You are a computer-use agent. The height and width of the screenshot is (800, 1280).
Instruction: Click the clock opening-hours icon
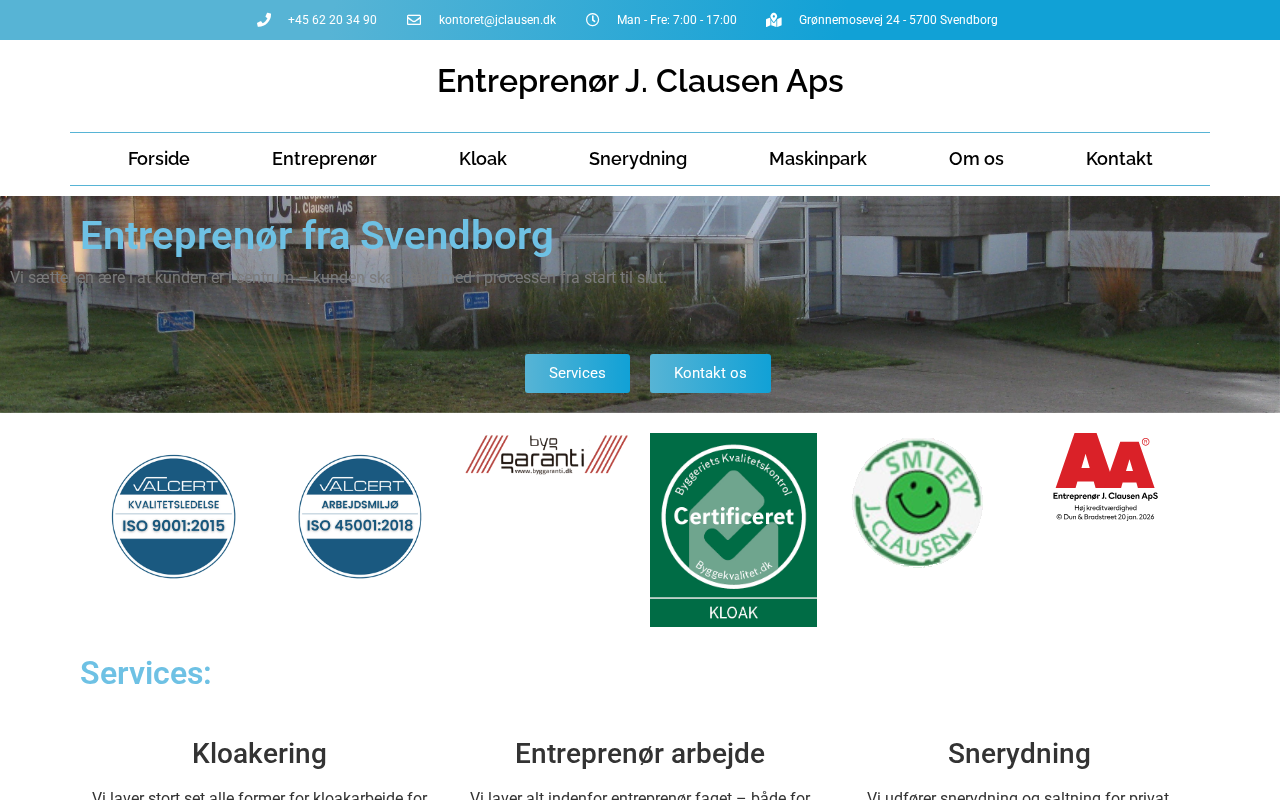(x=592, y=20)
